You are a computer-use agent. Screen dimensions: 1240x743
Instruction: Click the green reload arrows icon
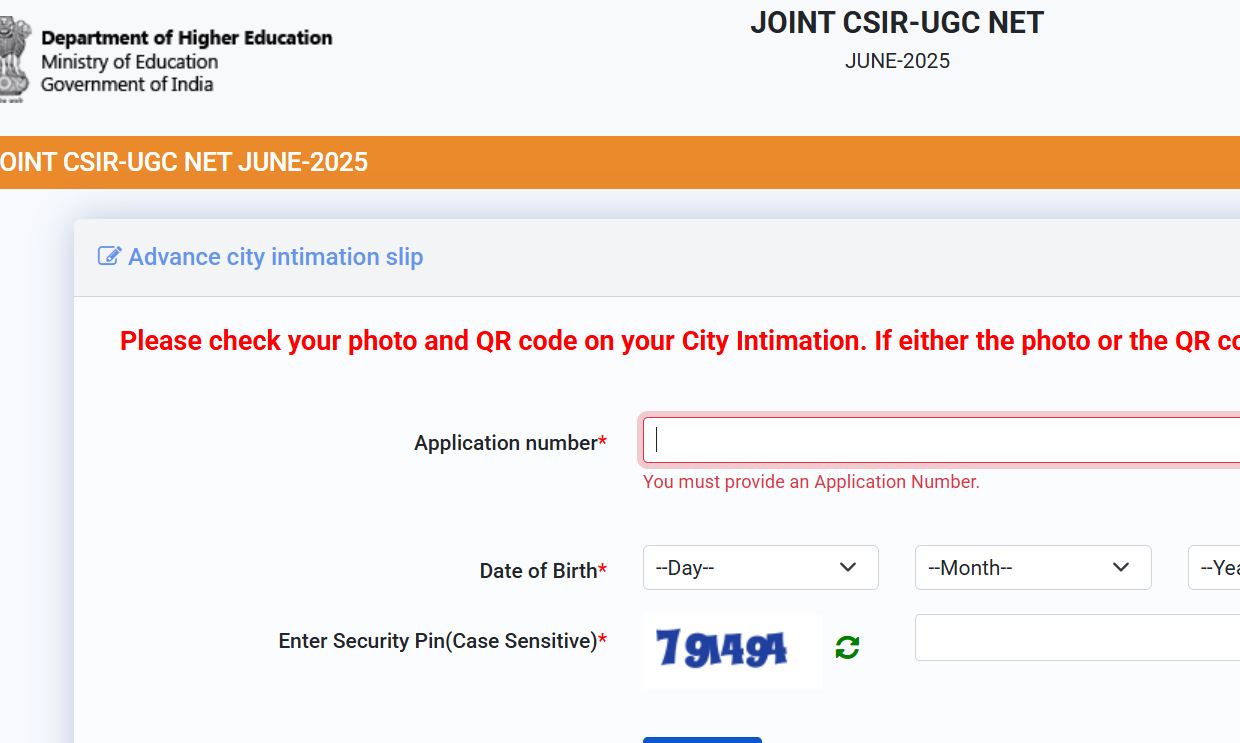846,646
